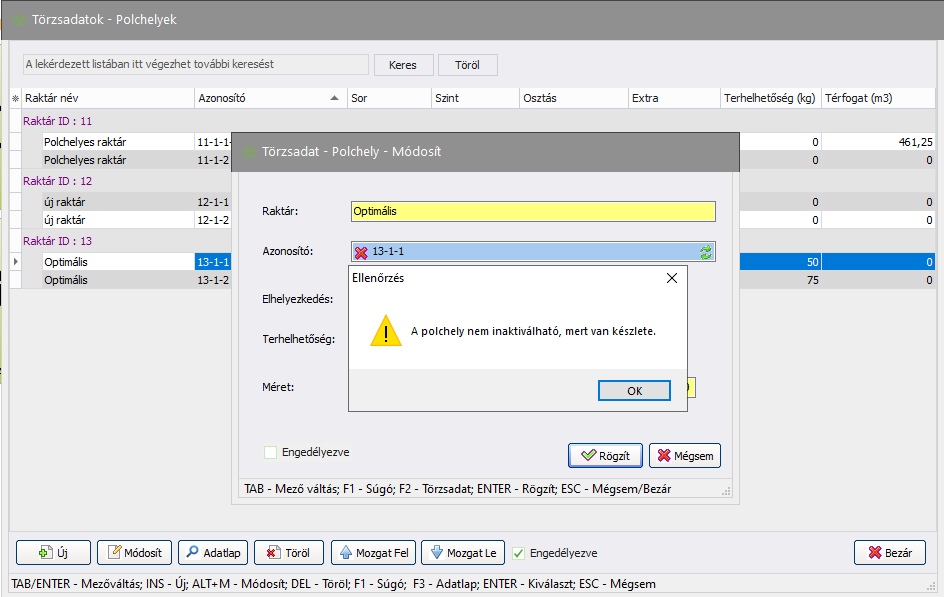Toggle the Engedélyezve checkbox in the bottom toolbar

518,553
